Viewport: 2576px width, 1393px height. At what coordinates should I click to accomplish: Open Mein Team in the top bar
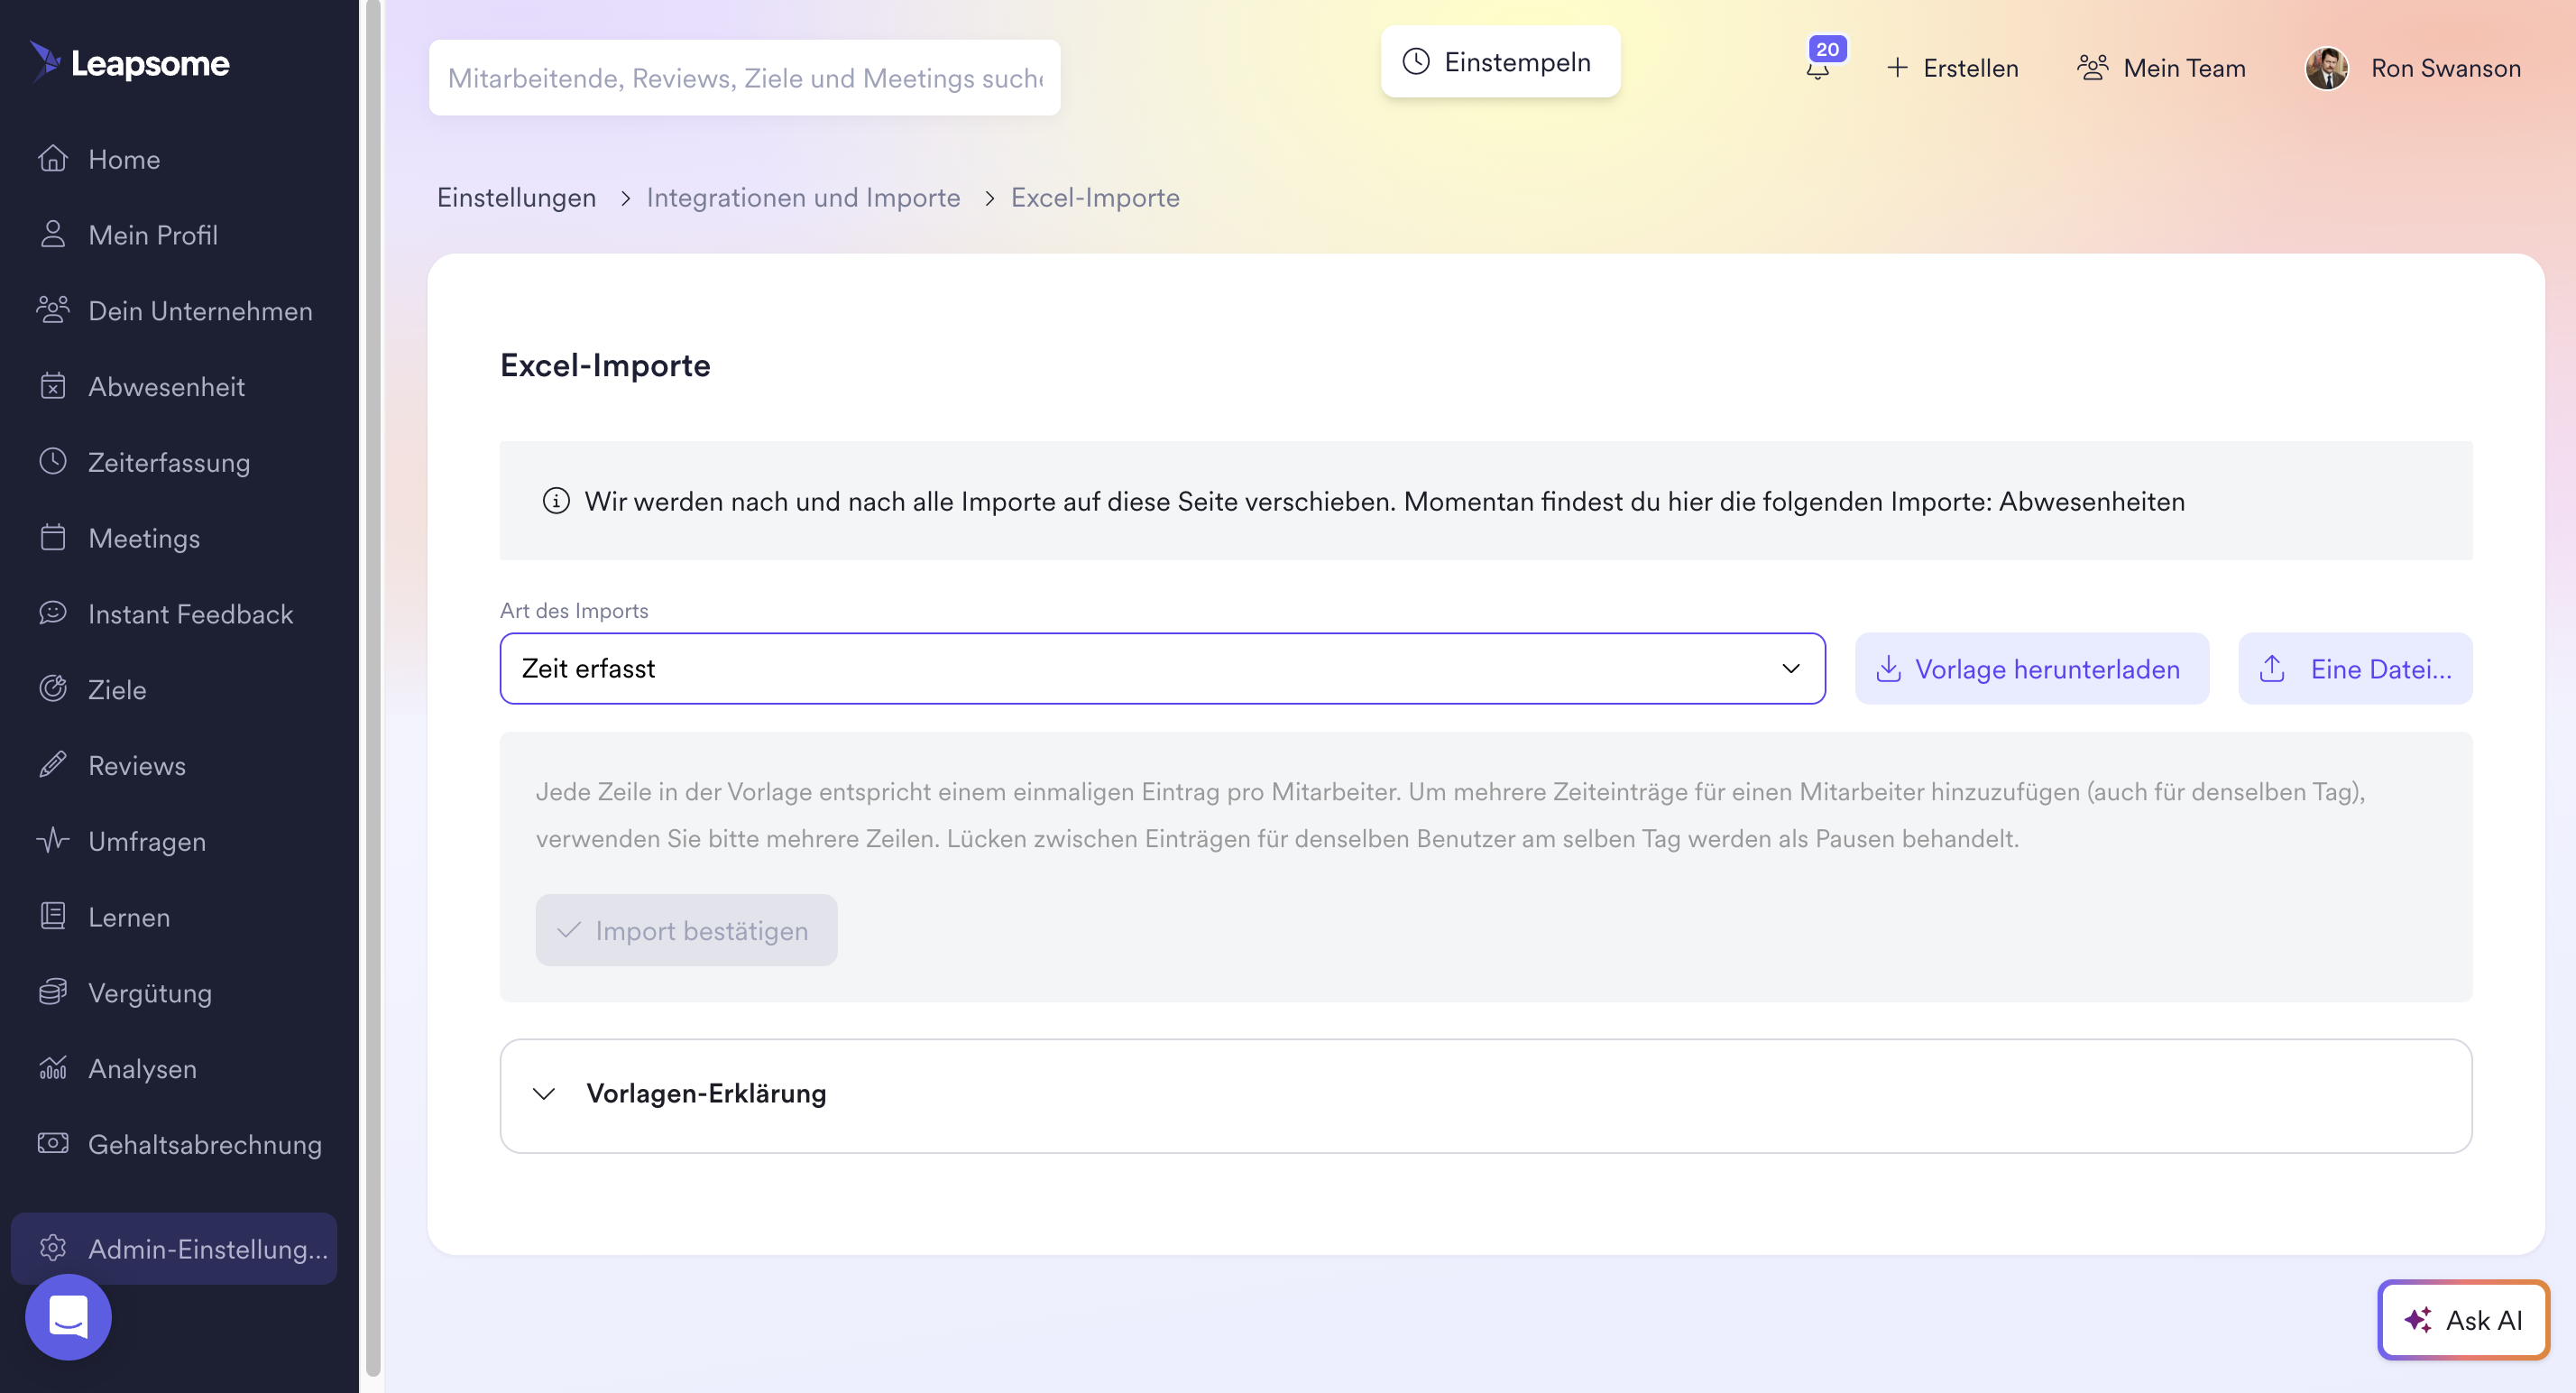(2161, 68)
